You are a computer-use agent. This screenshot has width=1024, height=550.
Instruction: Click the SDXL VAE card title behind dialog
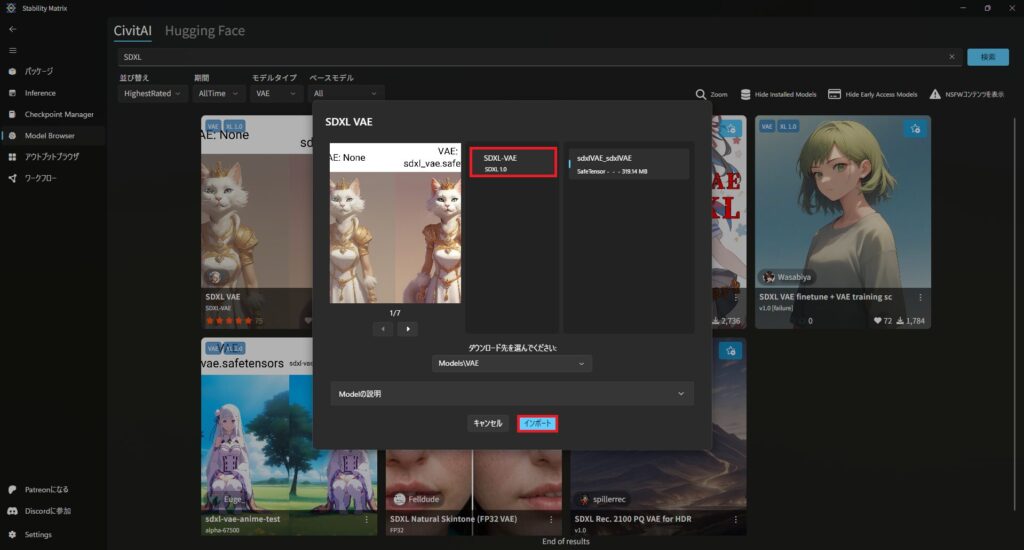(x=223, y=297)
